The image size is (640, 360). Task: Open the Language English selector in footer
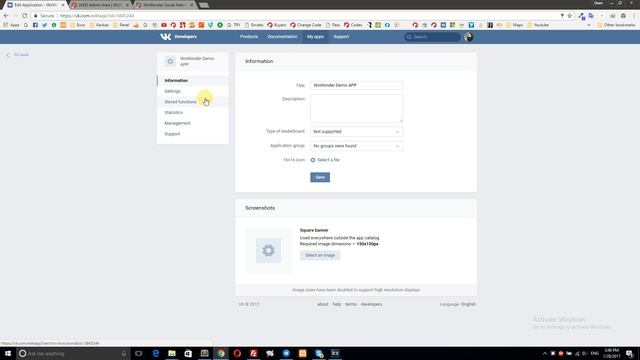(x=468, y=304)
